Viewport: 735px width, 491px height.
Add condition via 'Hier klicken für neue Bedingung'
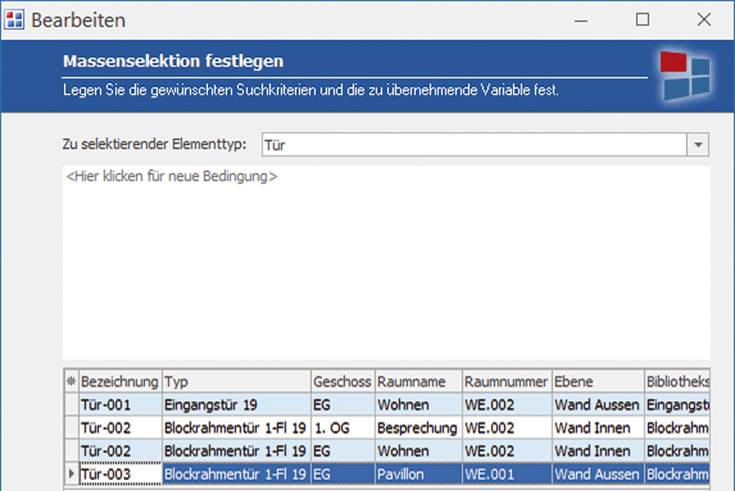[172, 177]
